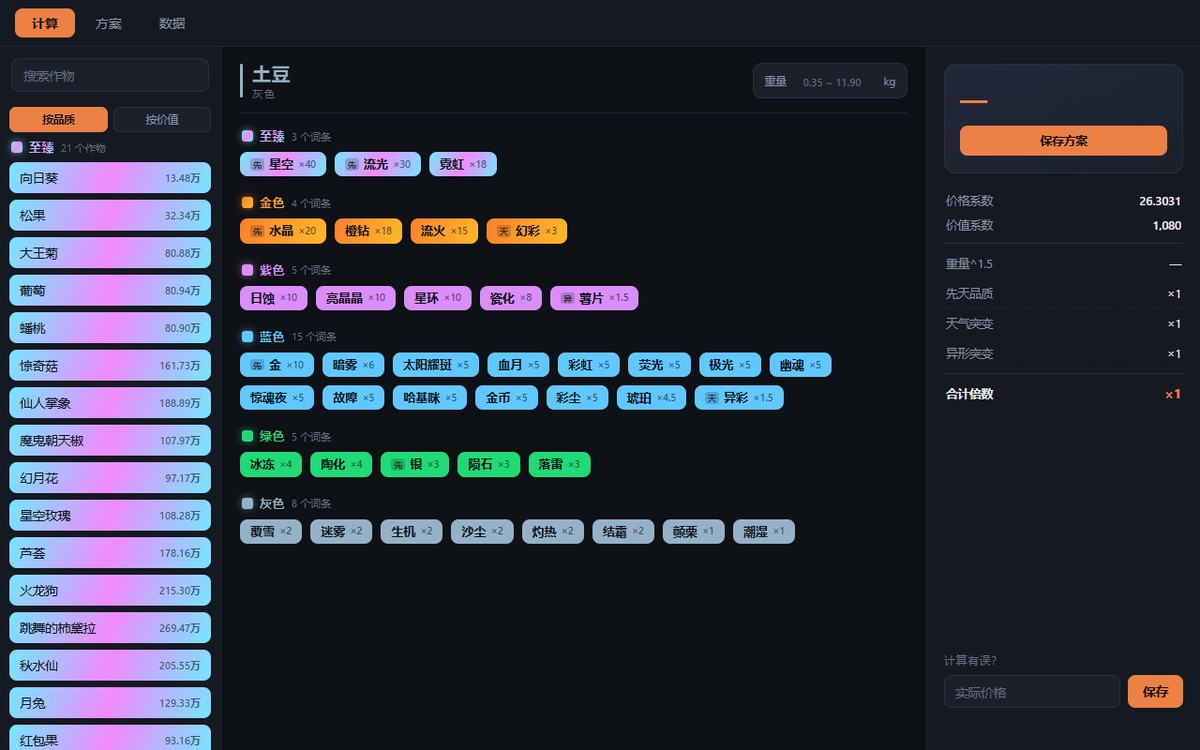Toggle the 橙钻 ×18 chip

point(368,231)
